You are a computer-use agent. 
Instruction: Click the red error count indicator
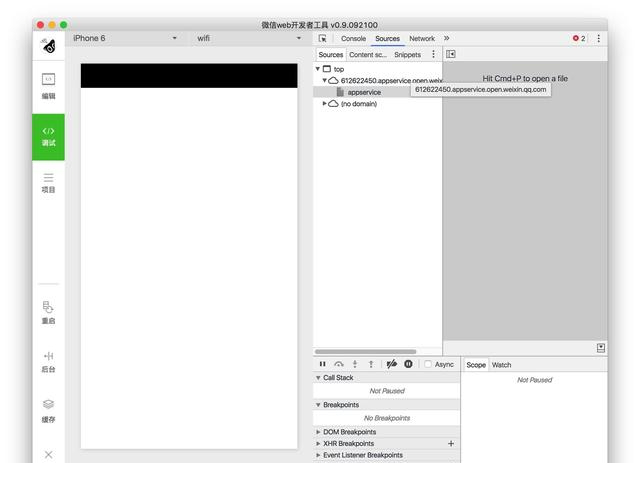(579, 38)
